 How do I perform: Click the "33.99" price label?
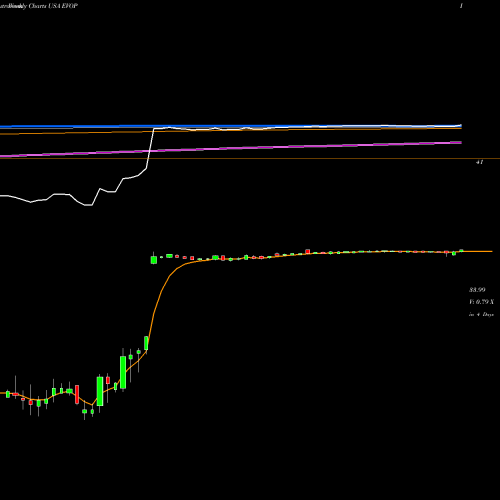477,290
